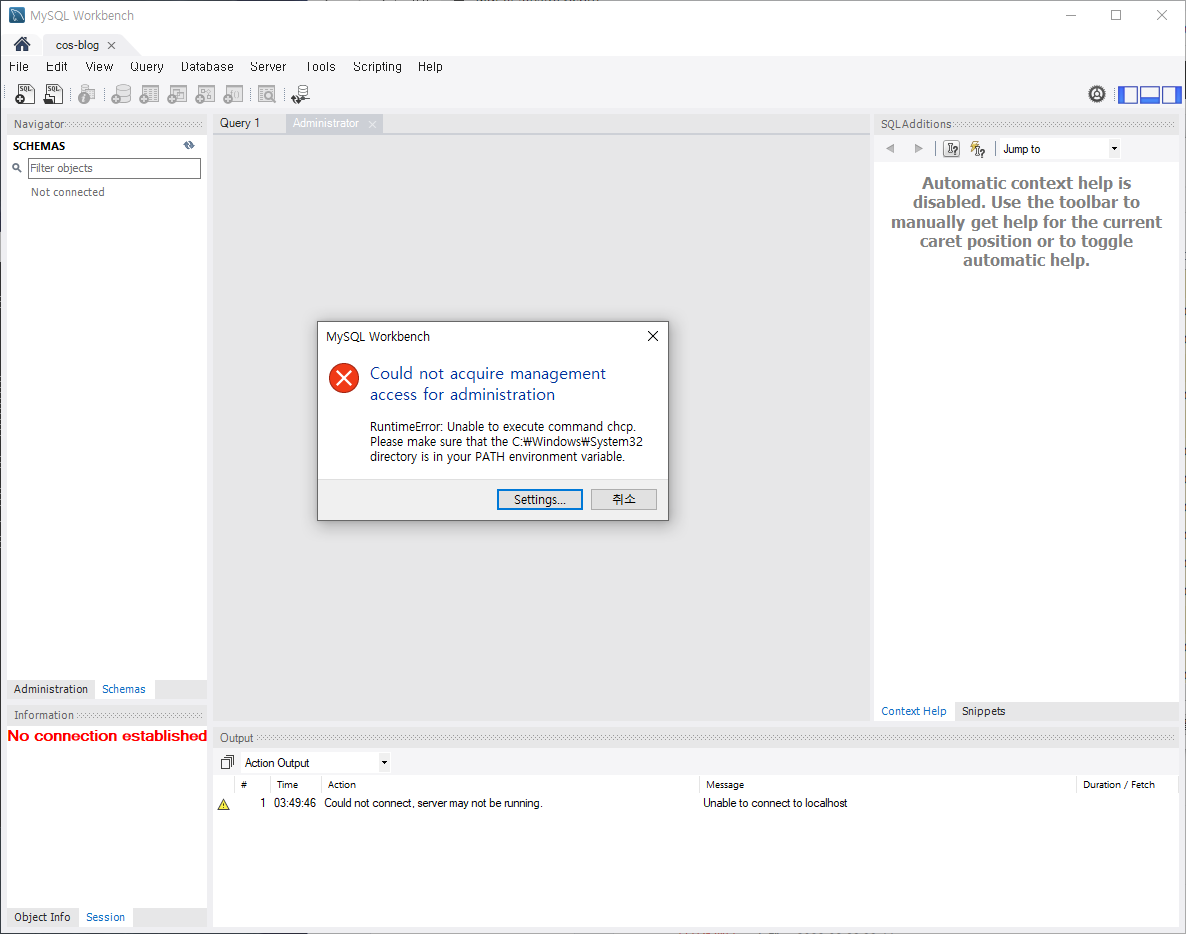This screenshot has height=934, width=1186.
Task: Switch to the Schemas navigator tab
Action: (x=124, y=689)
